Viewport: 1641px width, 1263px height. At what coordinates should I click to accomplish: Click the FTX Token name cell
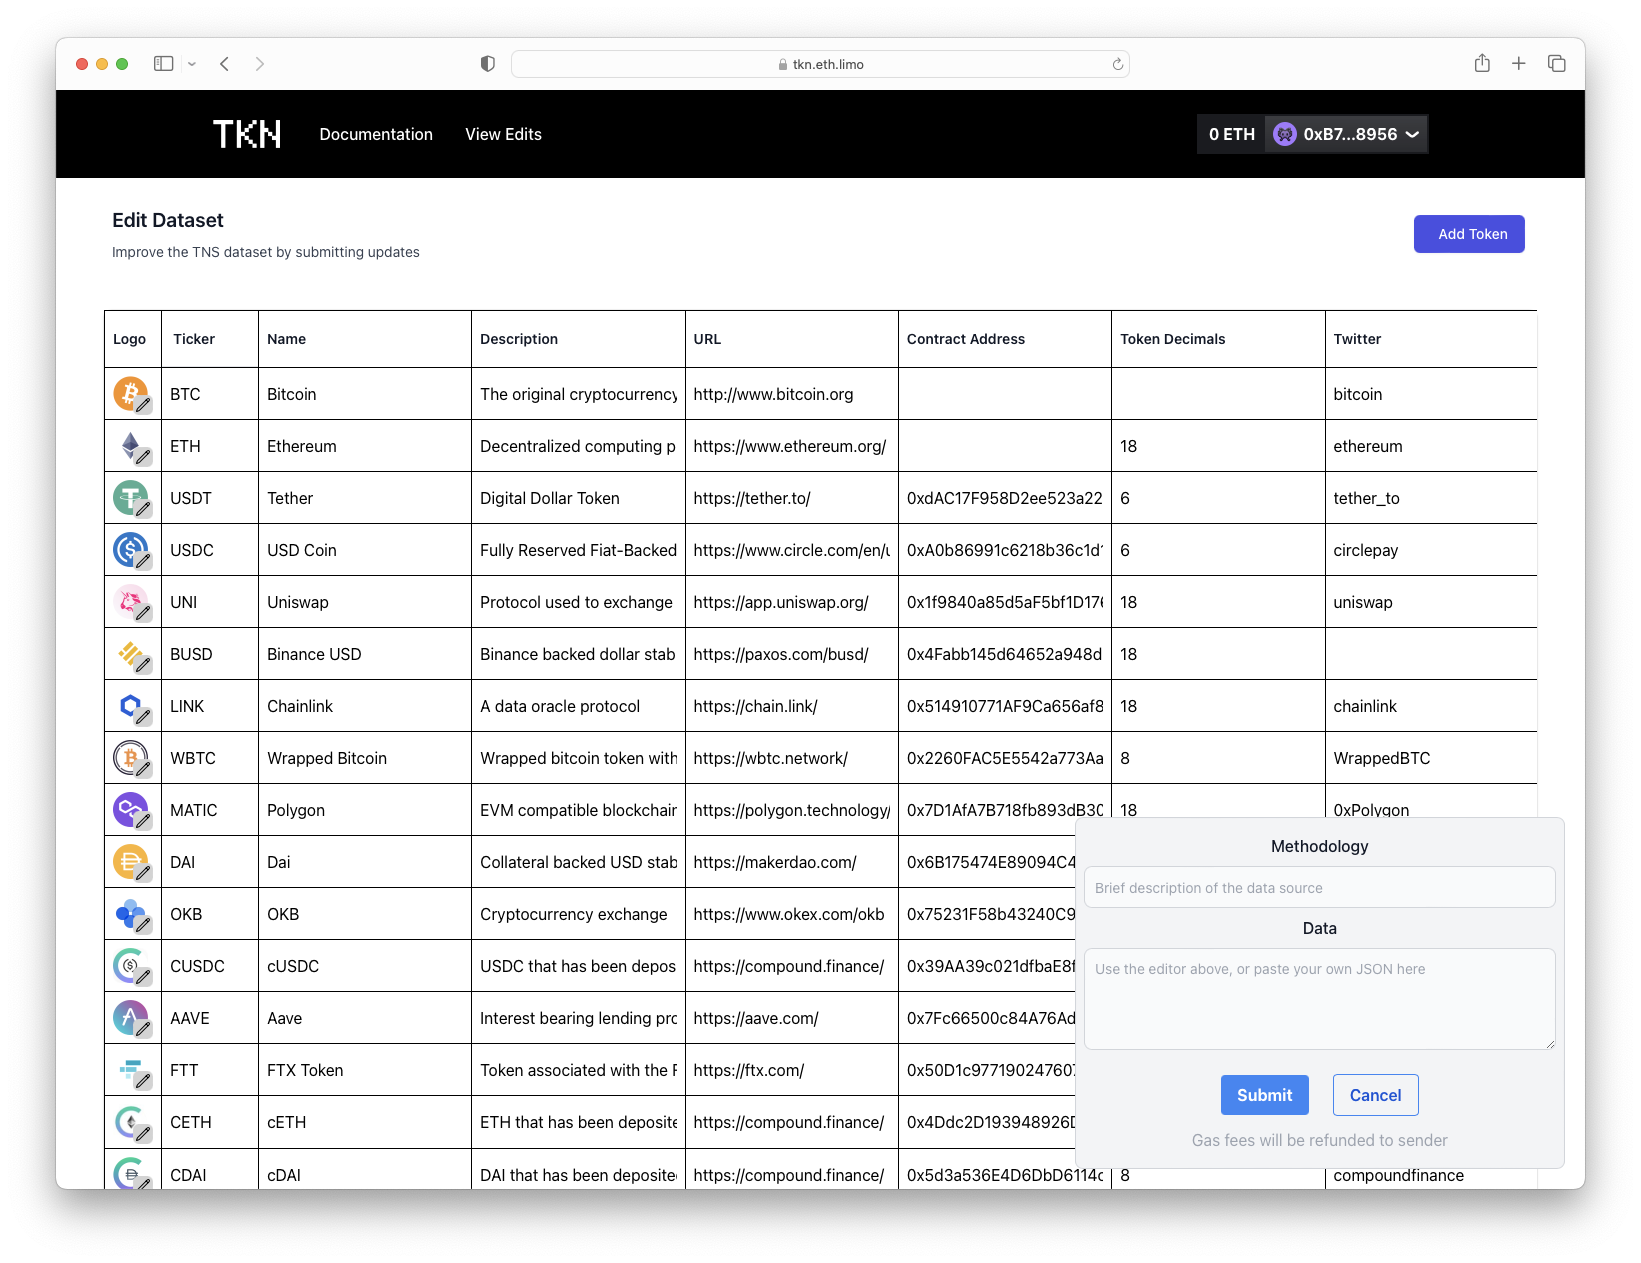click(x=365, y=1070)
